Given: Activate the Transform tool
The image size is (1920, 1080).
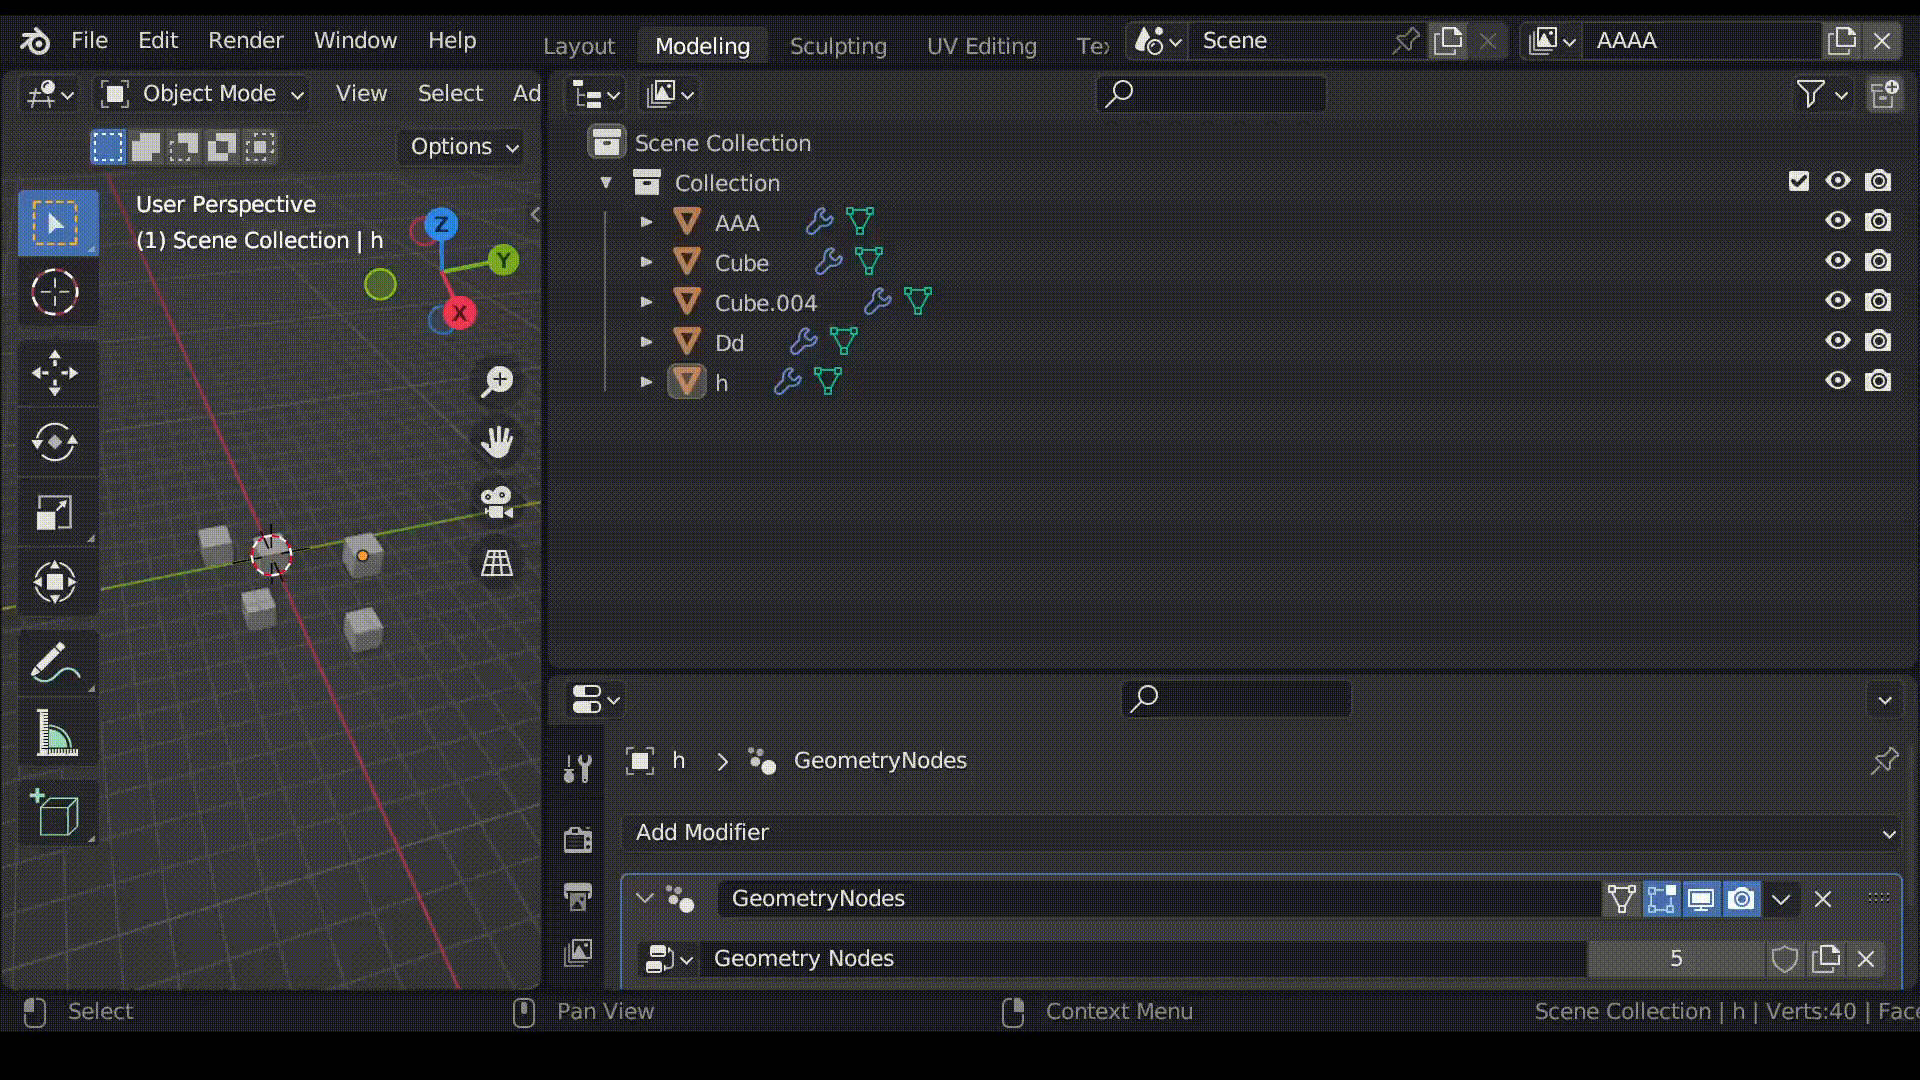Looking at the screenshot, I should (56, 582).
